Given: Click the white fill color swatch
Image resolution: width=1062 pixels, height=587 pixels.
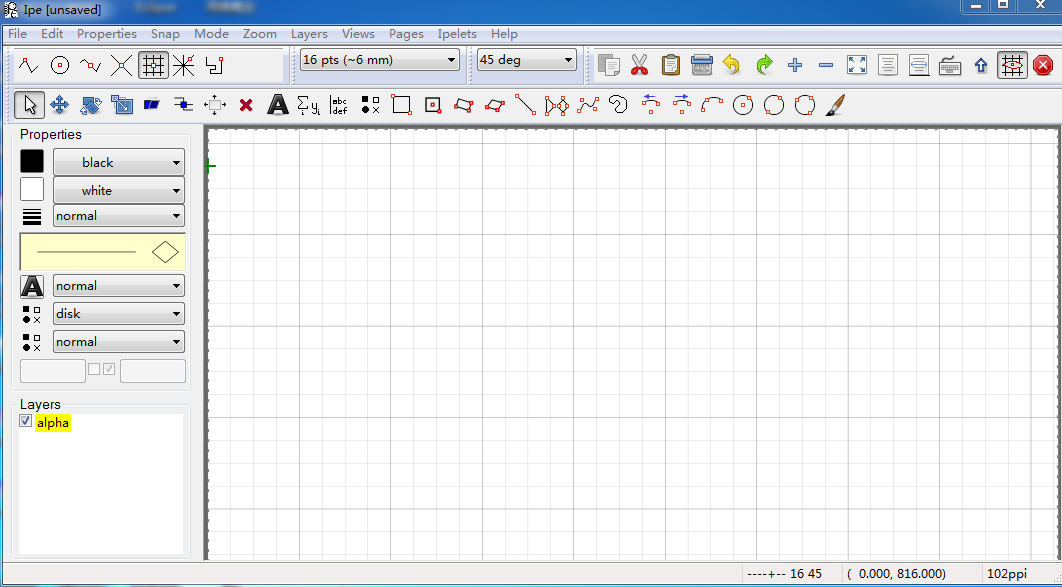Looking at the screenshot, I should click(32, 190).
